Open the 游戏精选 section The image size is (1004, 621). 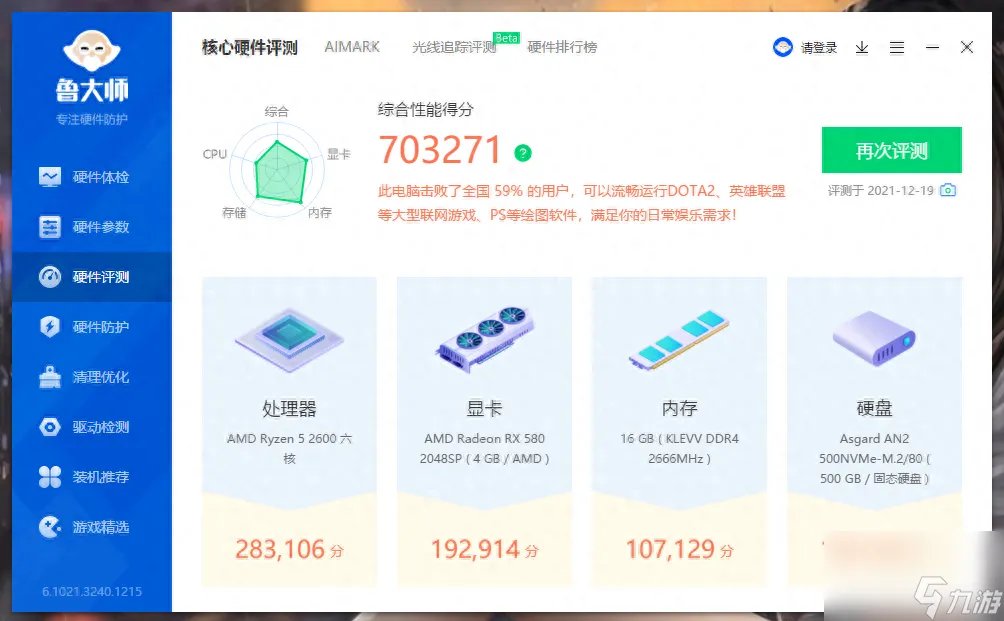(85, 527)
